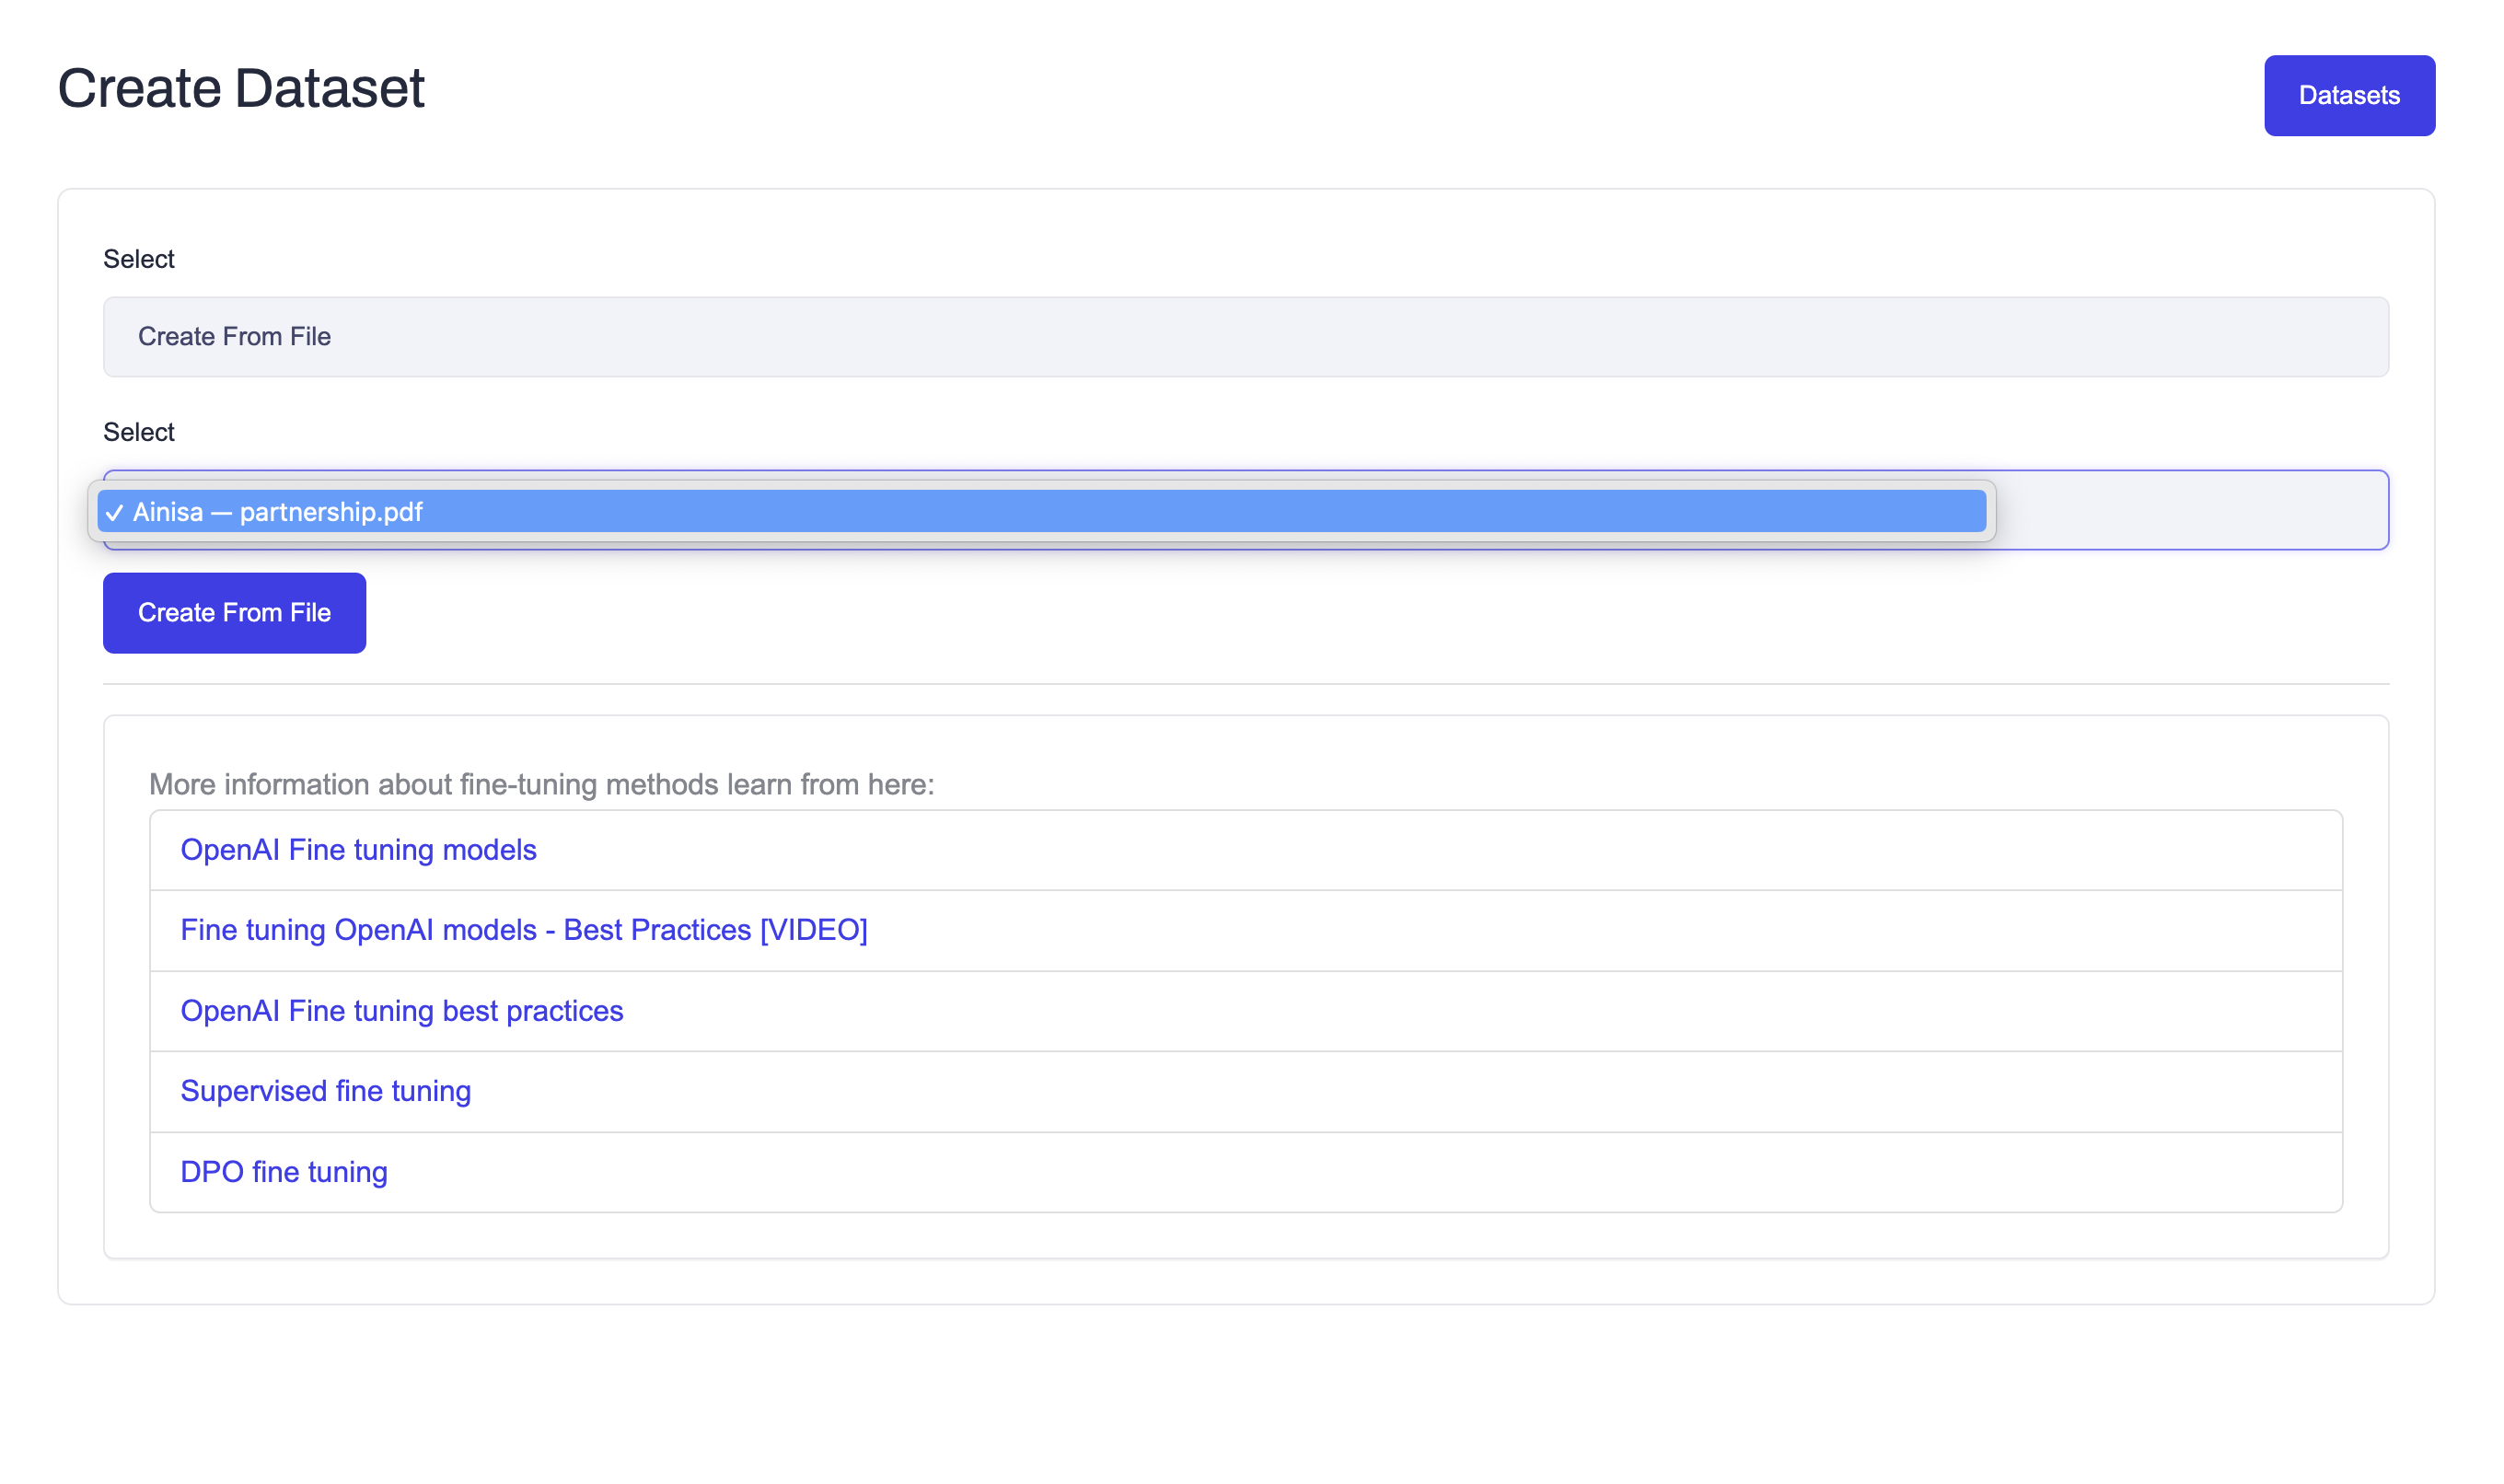2504x1484 pixels.
Task: Click the horizontal divider below the Create From File button
Action: 1245,684
